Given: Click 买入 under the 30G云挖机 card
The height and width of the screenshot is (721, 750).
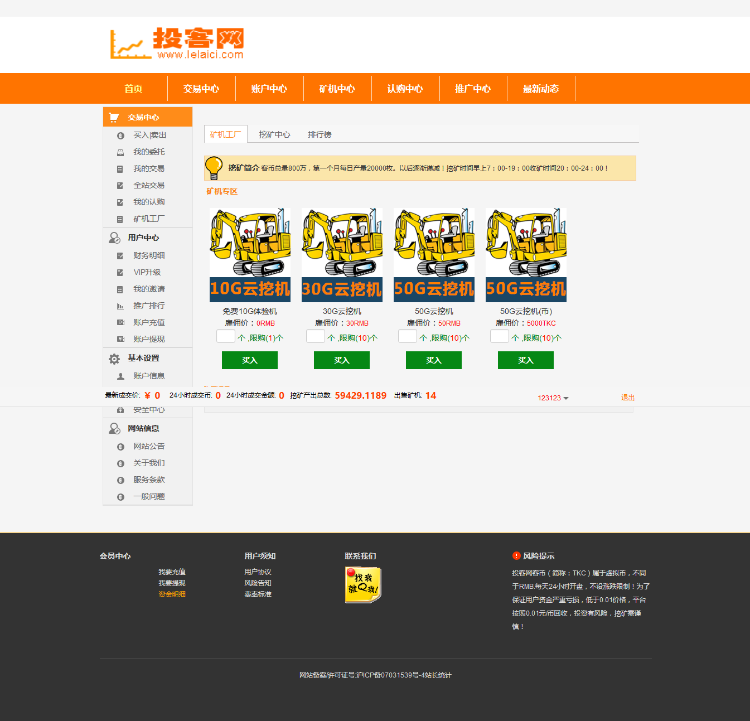Looking at the screenshot, I should pyautogui.click(x=342, y=360).
